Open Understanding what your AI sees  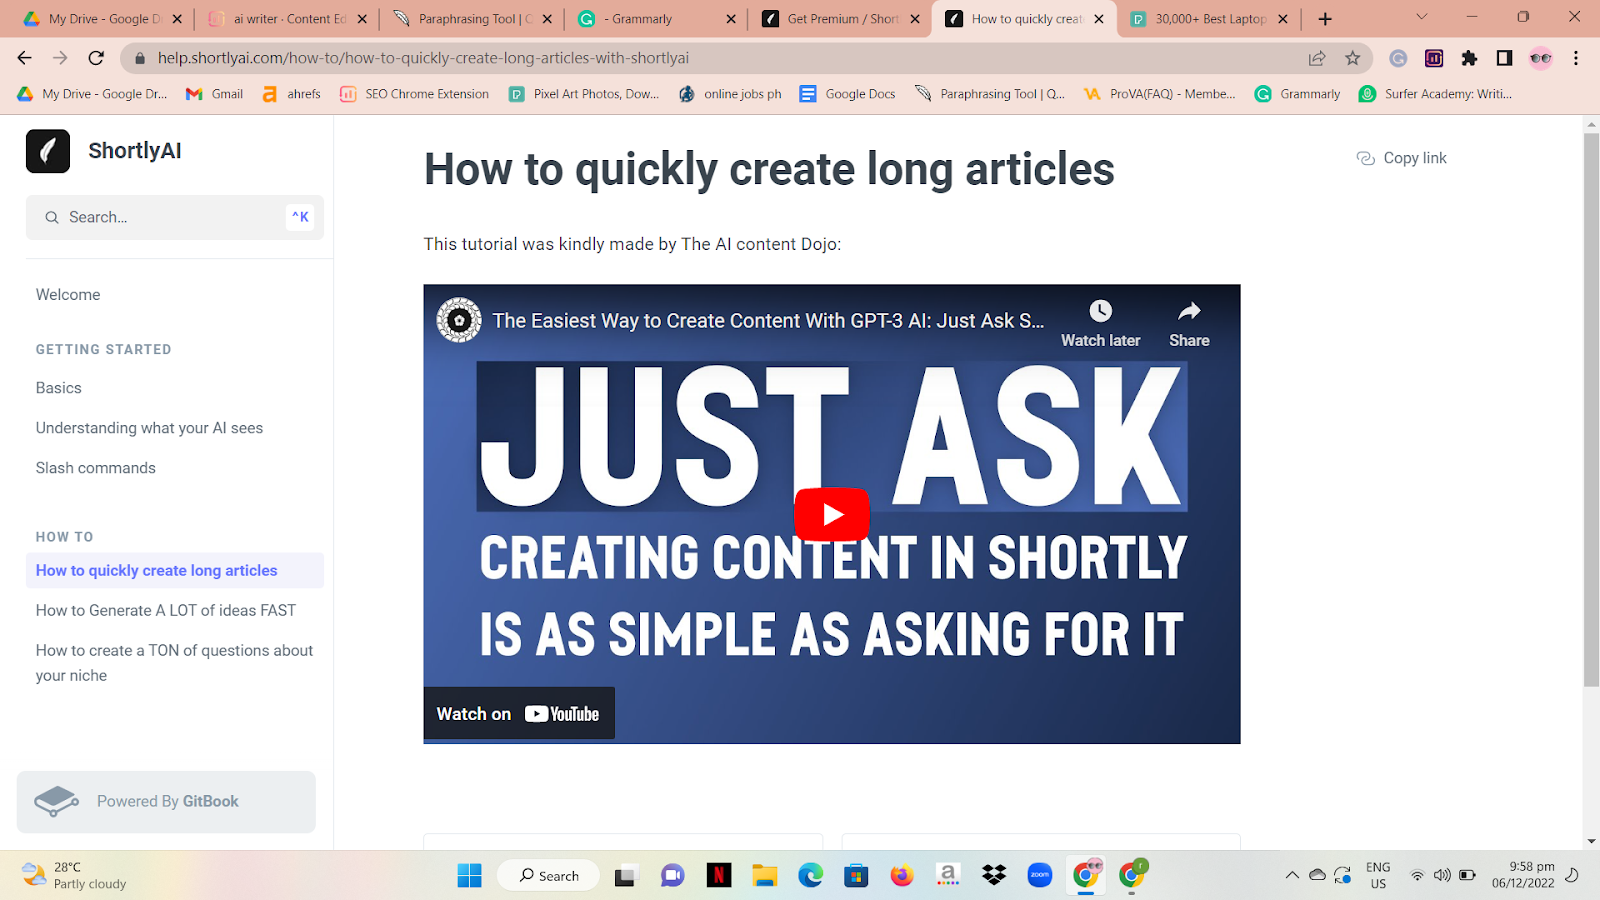[150, 428]
